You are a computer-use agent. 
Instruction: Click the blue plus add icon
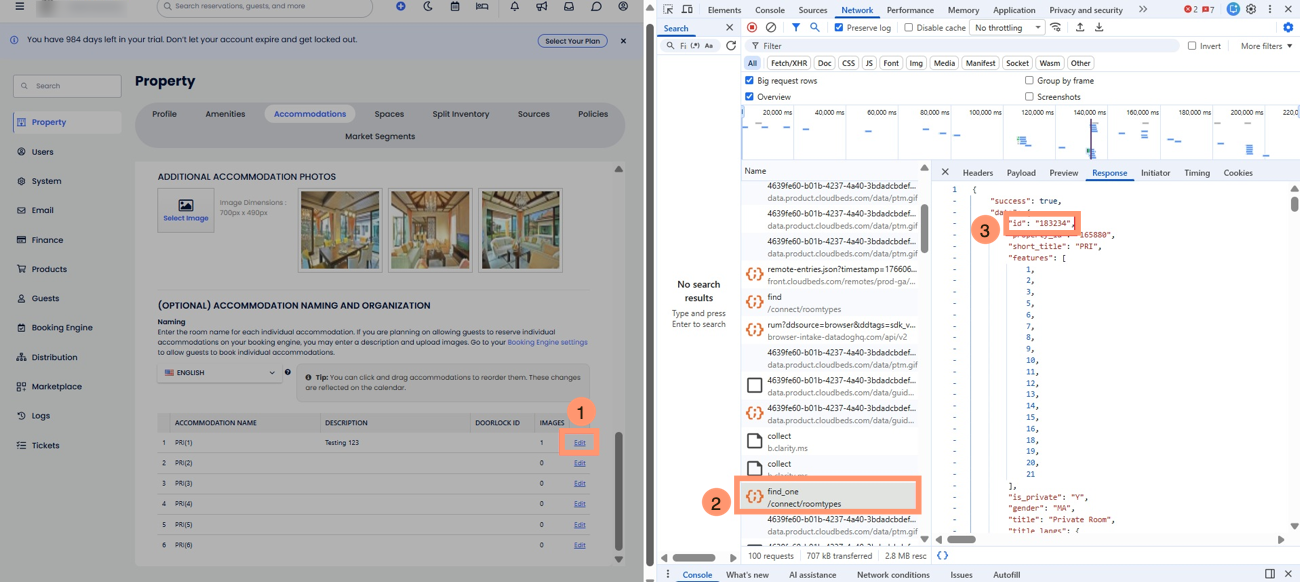click(400, 7)
